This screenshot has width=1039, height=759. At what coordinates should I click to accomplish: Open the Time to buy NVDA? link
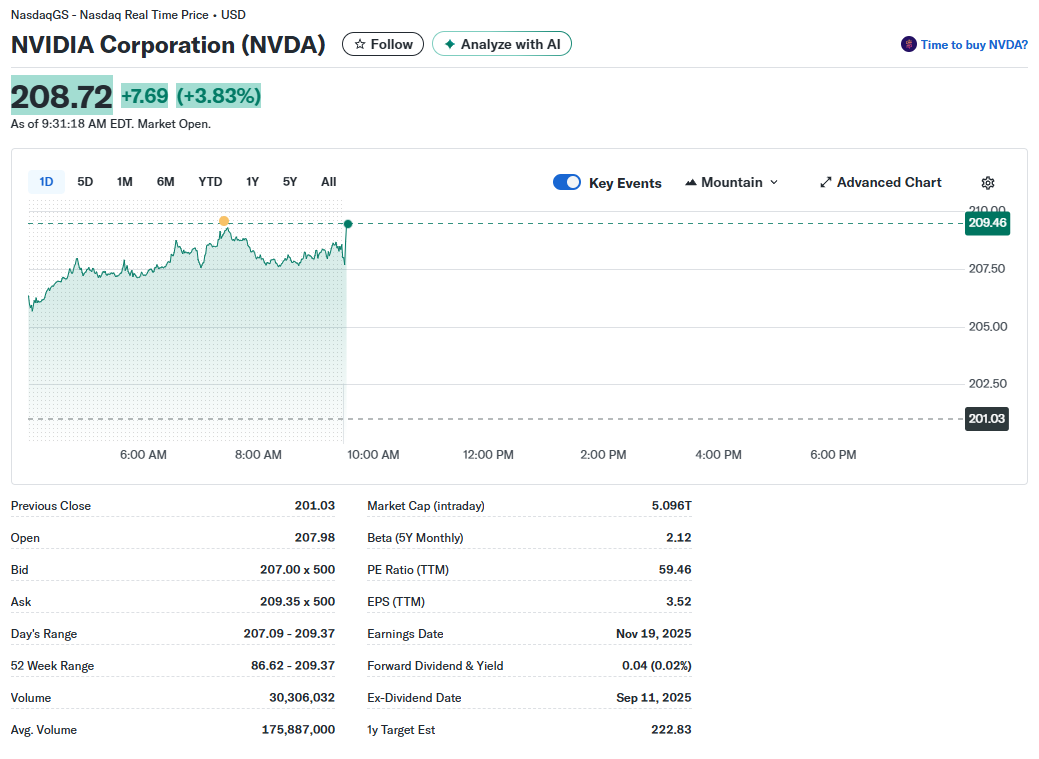coord(973,45)
